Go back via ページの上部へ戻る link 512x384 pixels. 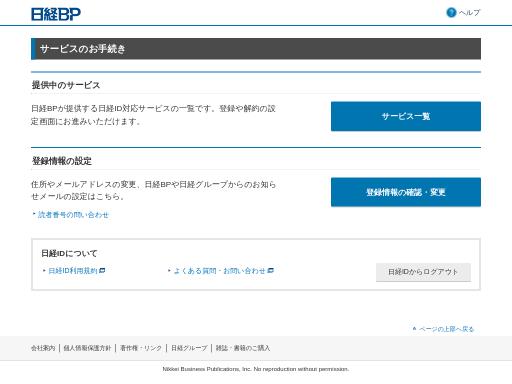[446, 329]
